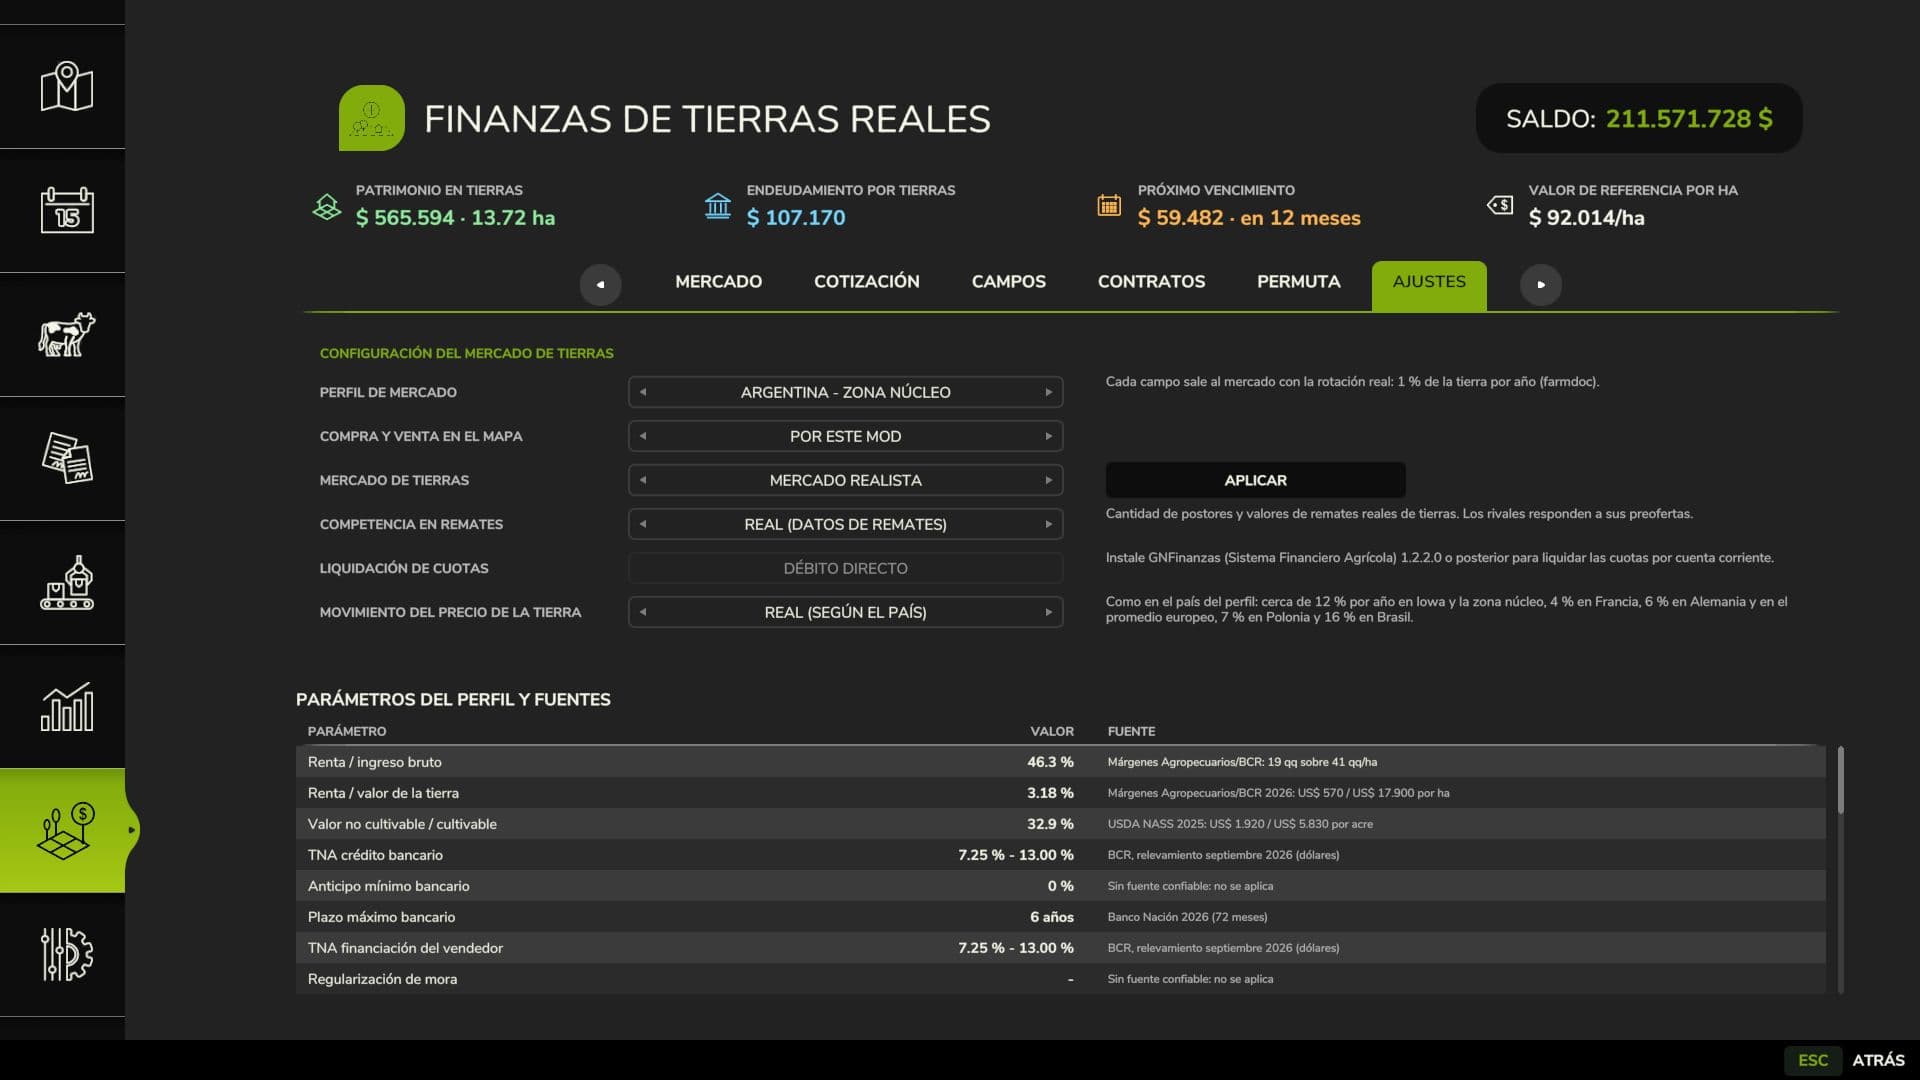Switch to the PERMUTA tab
The width and height of the screenshot is (1920, 1080).
tap(1298, 282)
